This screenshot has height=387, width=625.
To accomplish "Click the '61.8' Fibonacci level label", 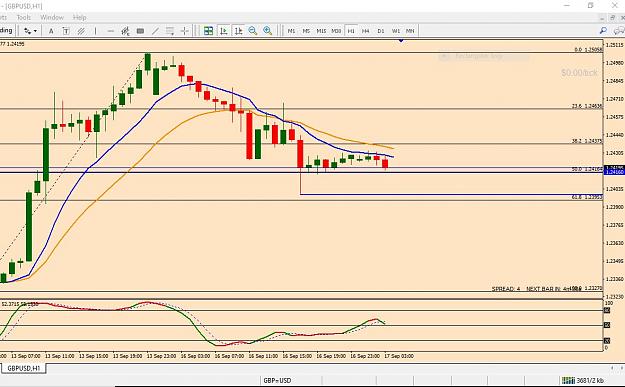I will (577, 197).
